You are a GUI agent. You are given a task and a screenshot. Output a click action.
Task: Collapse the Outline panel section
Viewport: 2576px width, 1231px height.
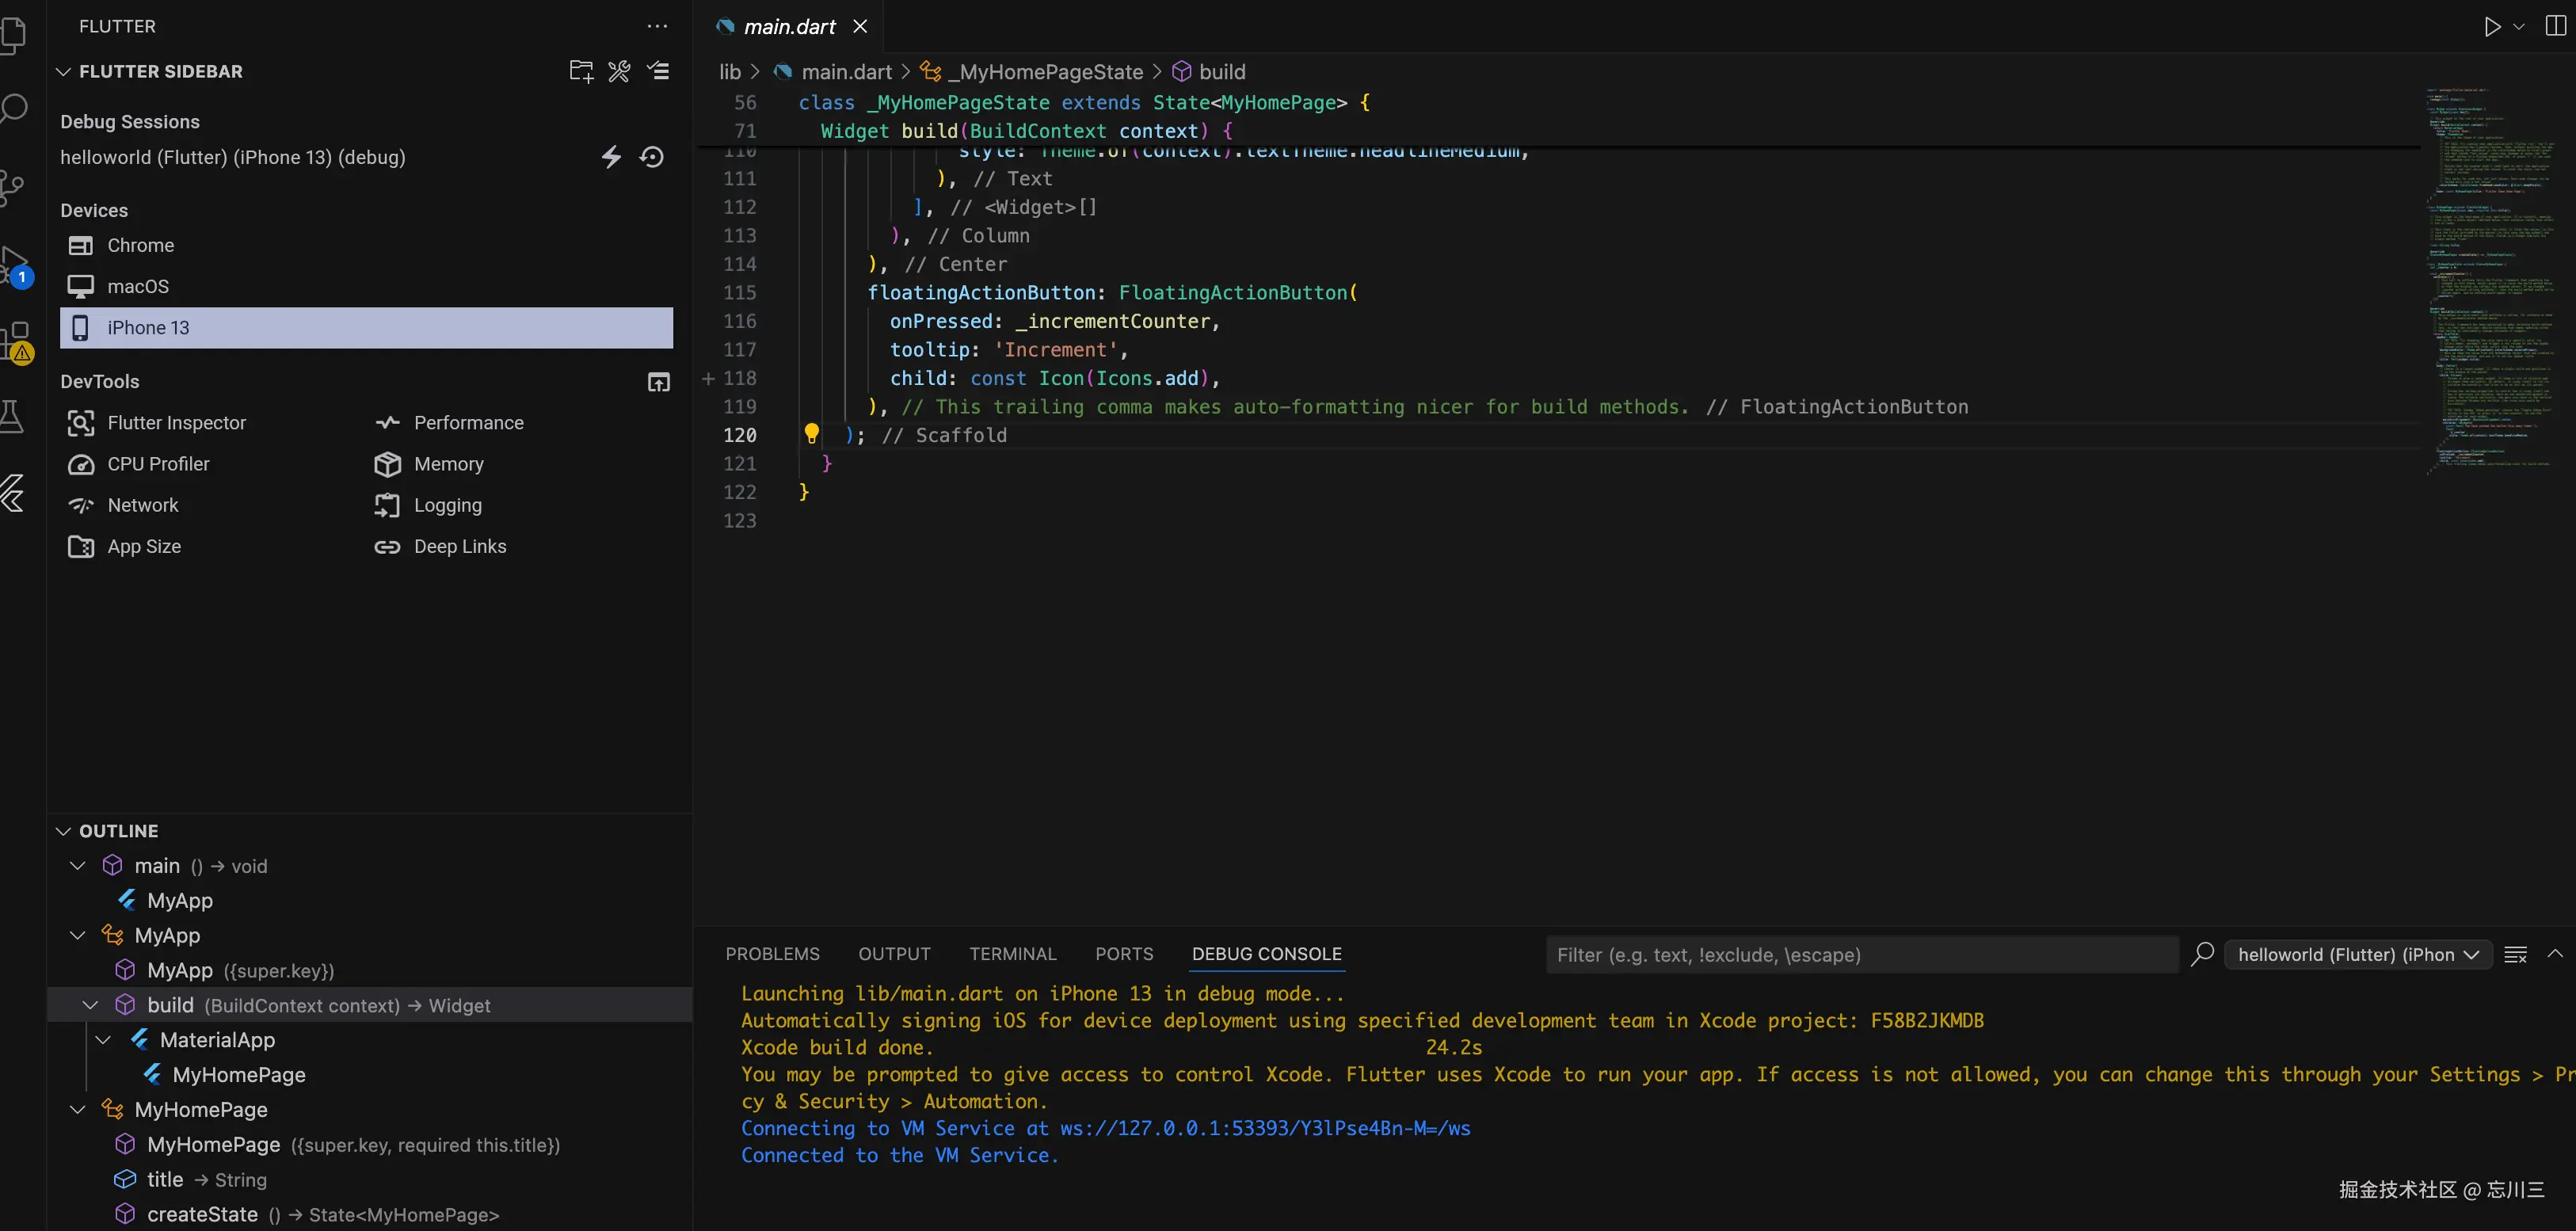63,832
